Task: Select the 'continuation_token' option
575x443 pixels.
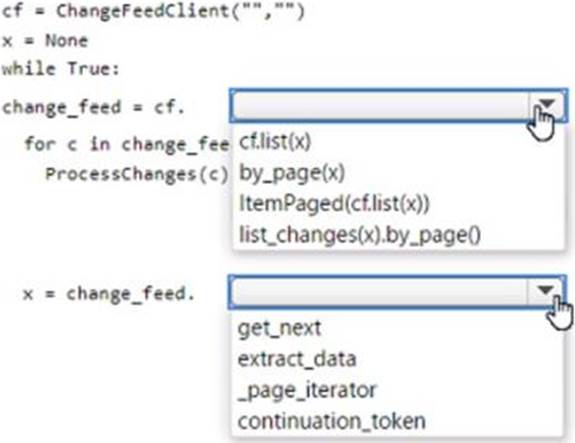Action: point(332,421)
